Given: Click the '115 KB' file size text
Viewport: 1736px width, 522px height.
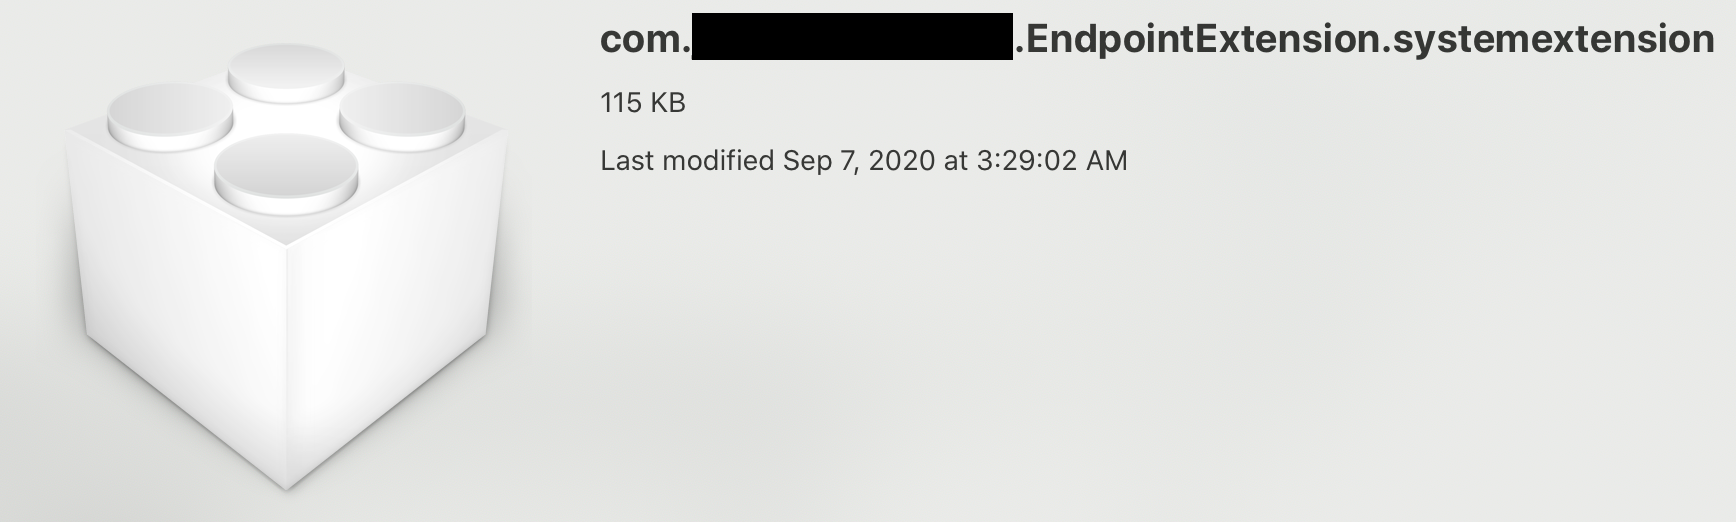Looking at the screenshot, I should [643, 103].
